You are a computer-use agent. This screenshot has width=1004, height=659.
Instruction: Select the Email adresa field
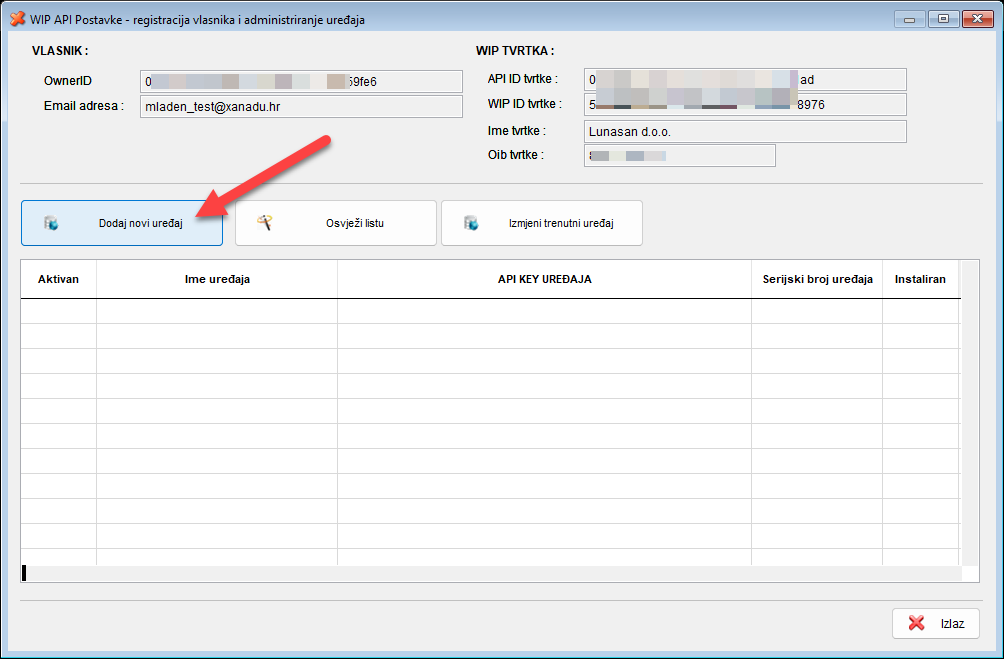pyautogui.click(x=301, y=106)
